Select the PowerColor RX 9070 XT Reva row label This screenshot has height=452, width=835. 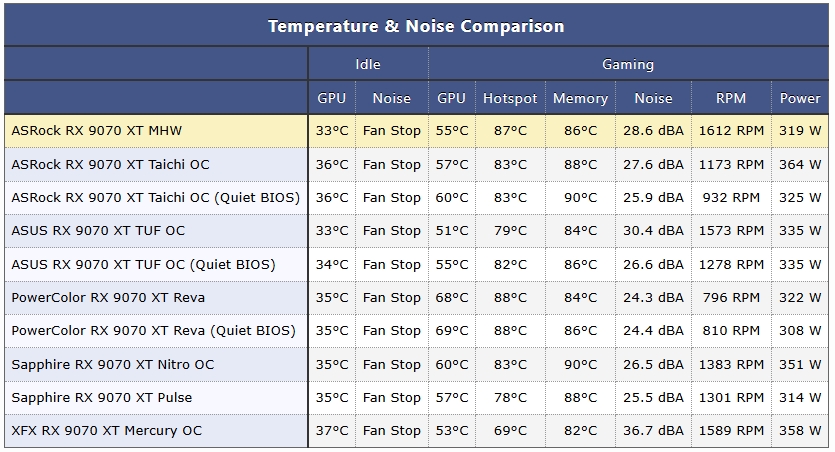(108, 298)
